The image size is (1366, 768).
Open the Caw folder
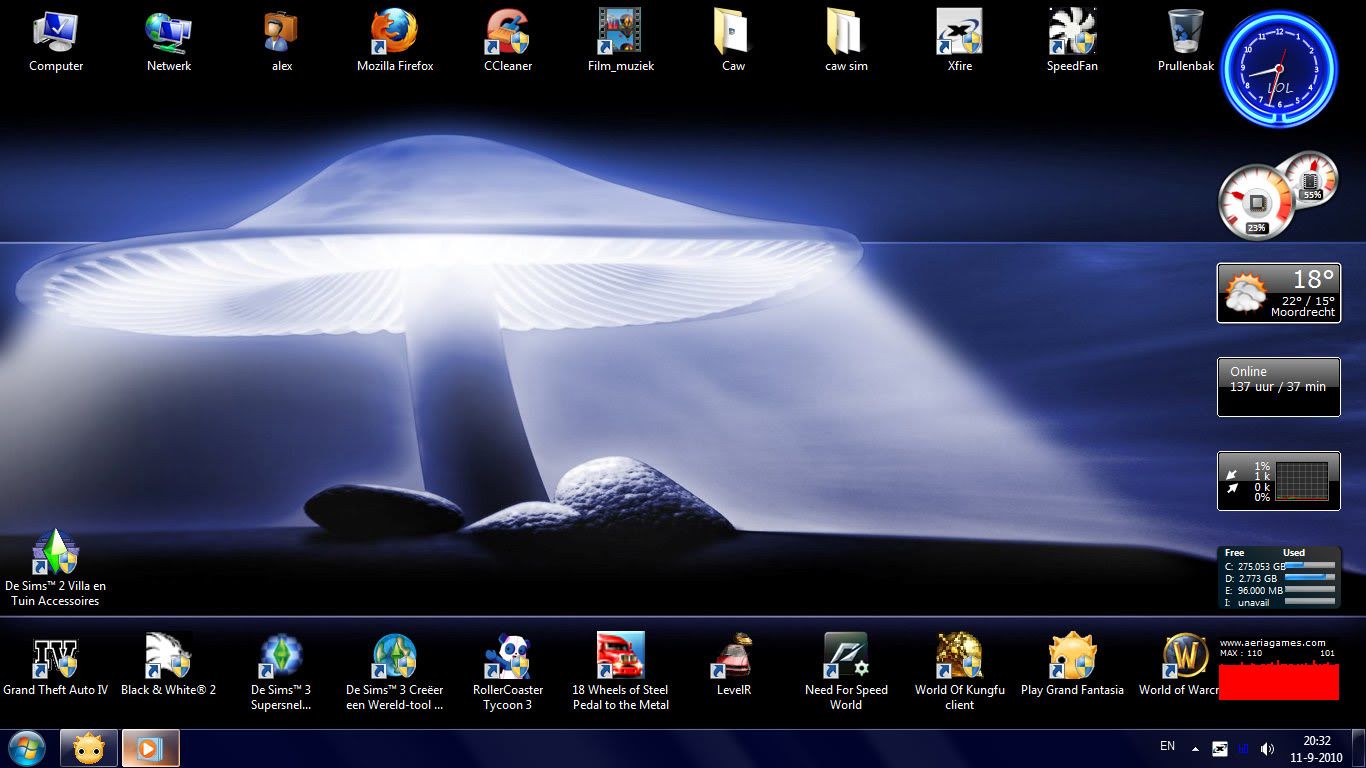click(x=733, y=41)
